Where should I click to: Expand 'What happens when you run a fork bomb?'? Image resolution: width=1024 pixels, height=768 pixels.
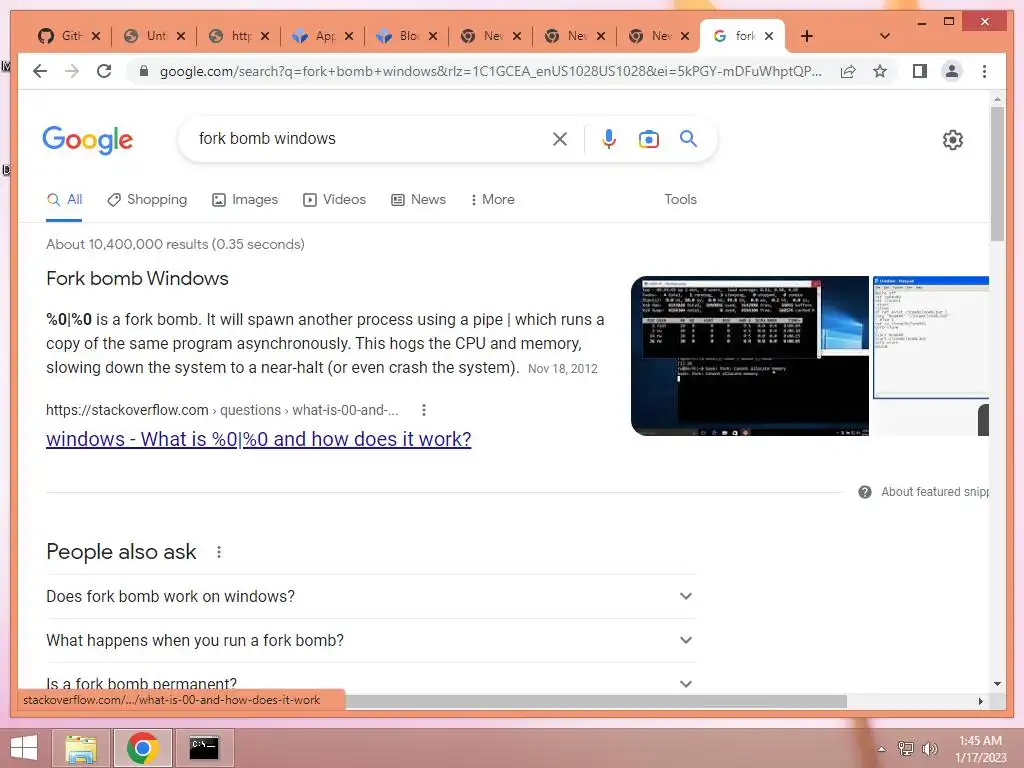pyautogui.click(x=371, y=640)
